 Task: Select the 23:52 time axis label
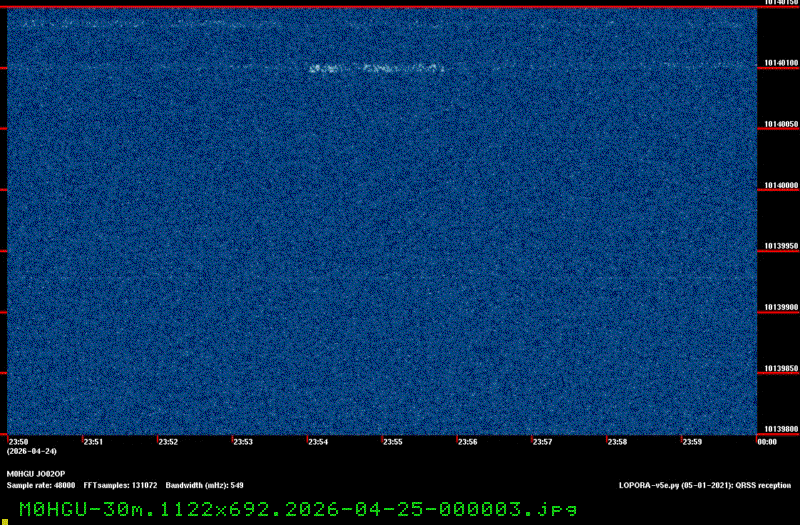[168, 442]
